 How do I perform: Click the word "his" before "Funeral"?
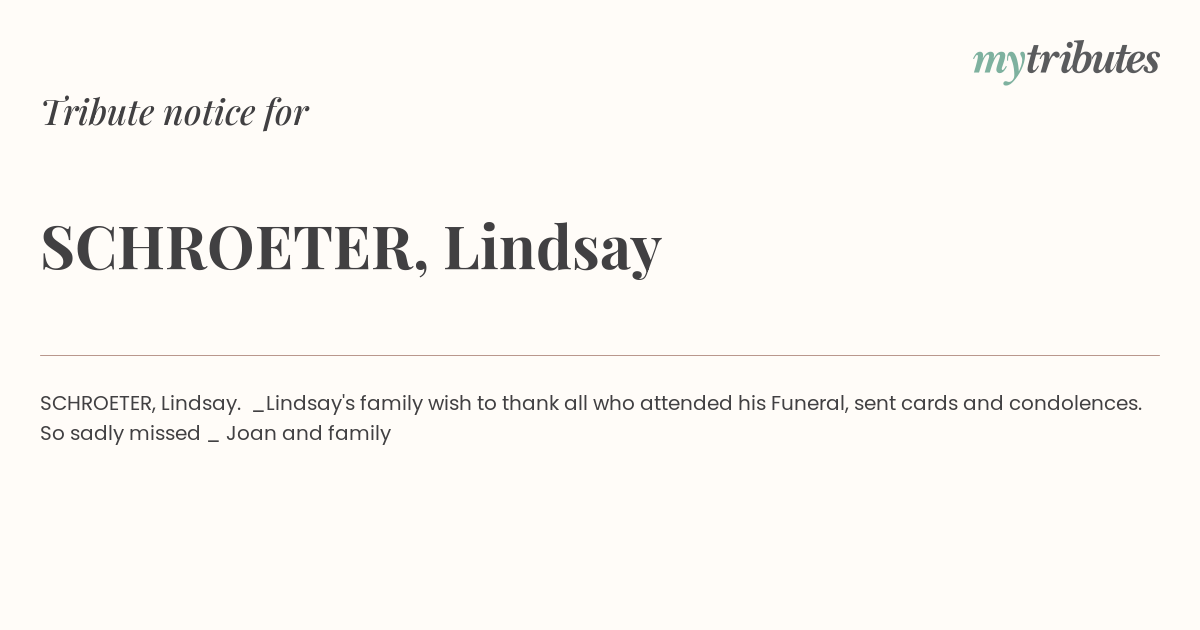pos(752,403)
